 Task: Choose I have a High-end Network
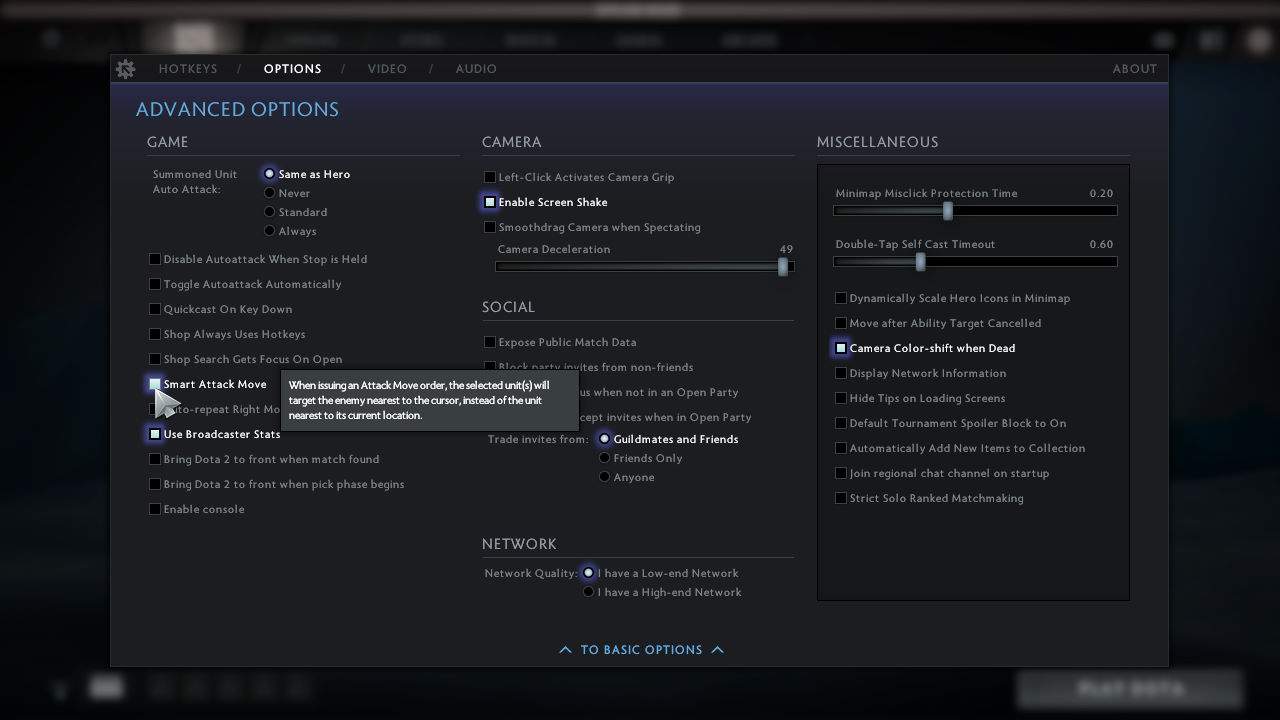pos(588,592)
